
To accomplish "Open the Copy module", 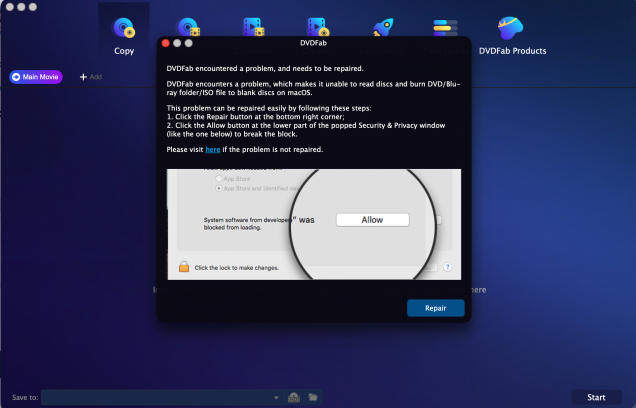I will (x=124, y=36).
